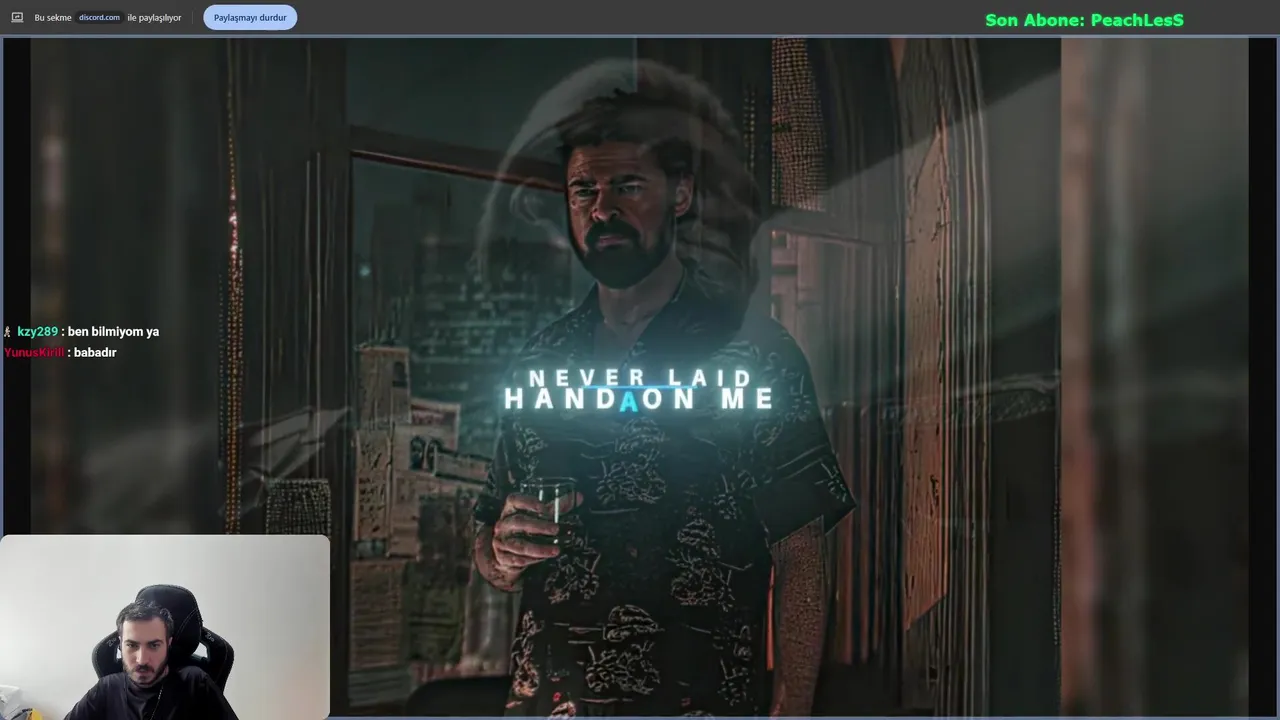Click the screen share icon beside Bu sekme
This screenshot has width=1280, height=720.
(17, 17)
